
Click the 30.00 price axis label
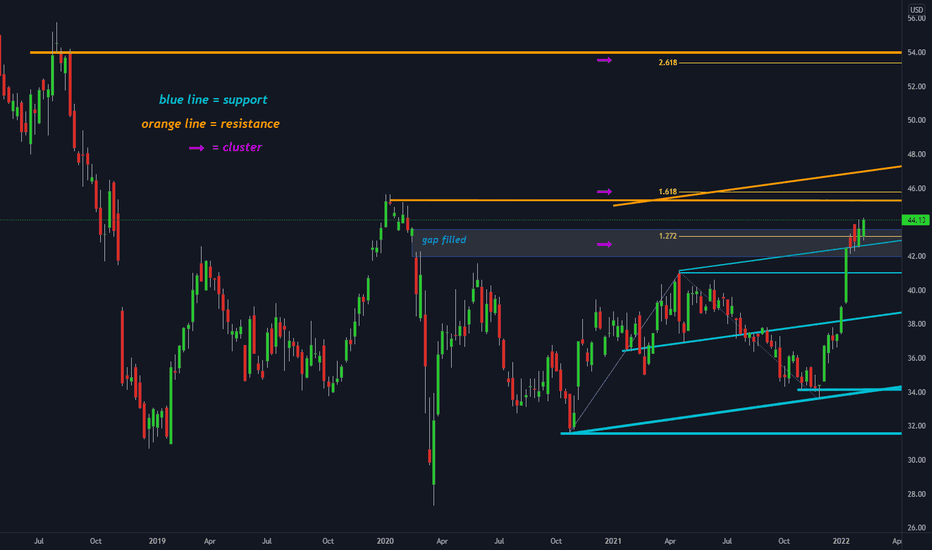916,460
